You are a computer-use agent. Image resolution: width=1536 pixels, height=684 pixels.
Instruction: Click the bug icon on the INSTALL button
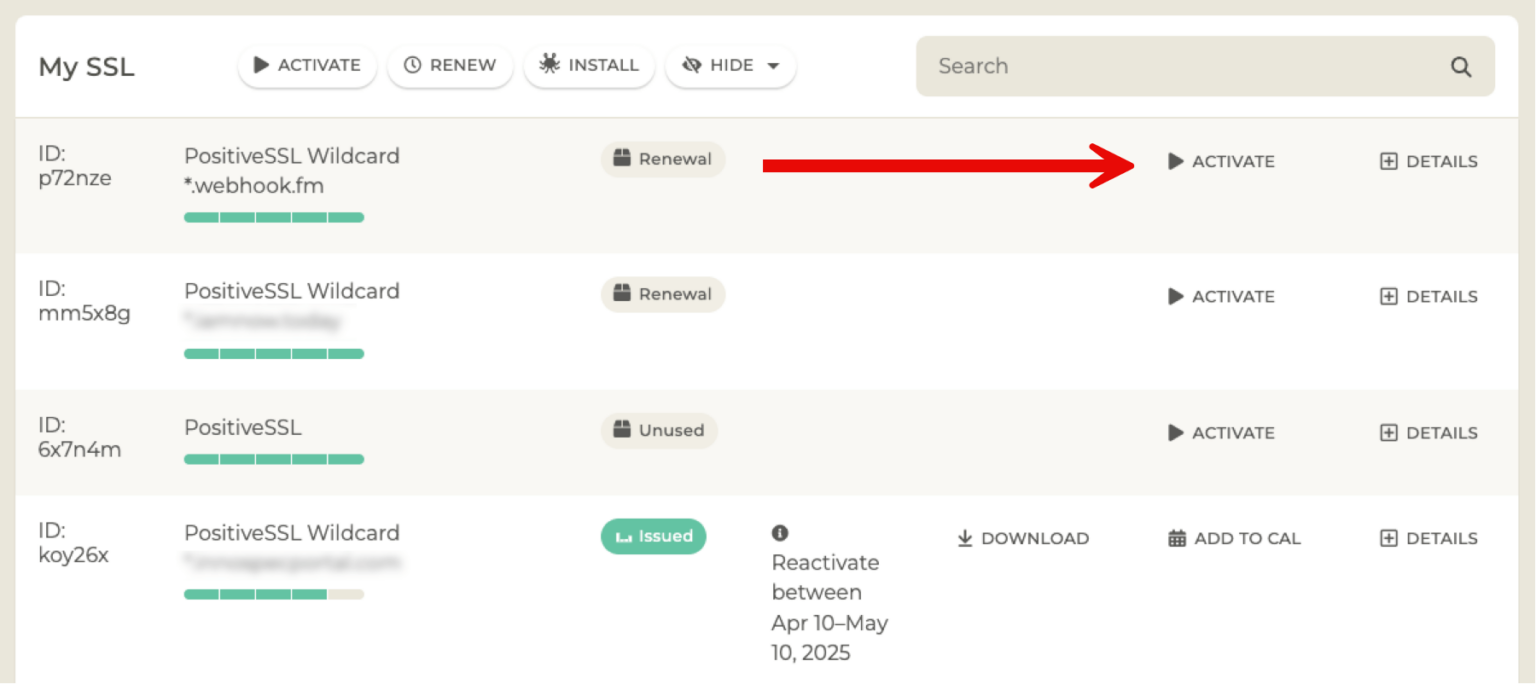(x=548, y=64)
